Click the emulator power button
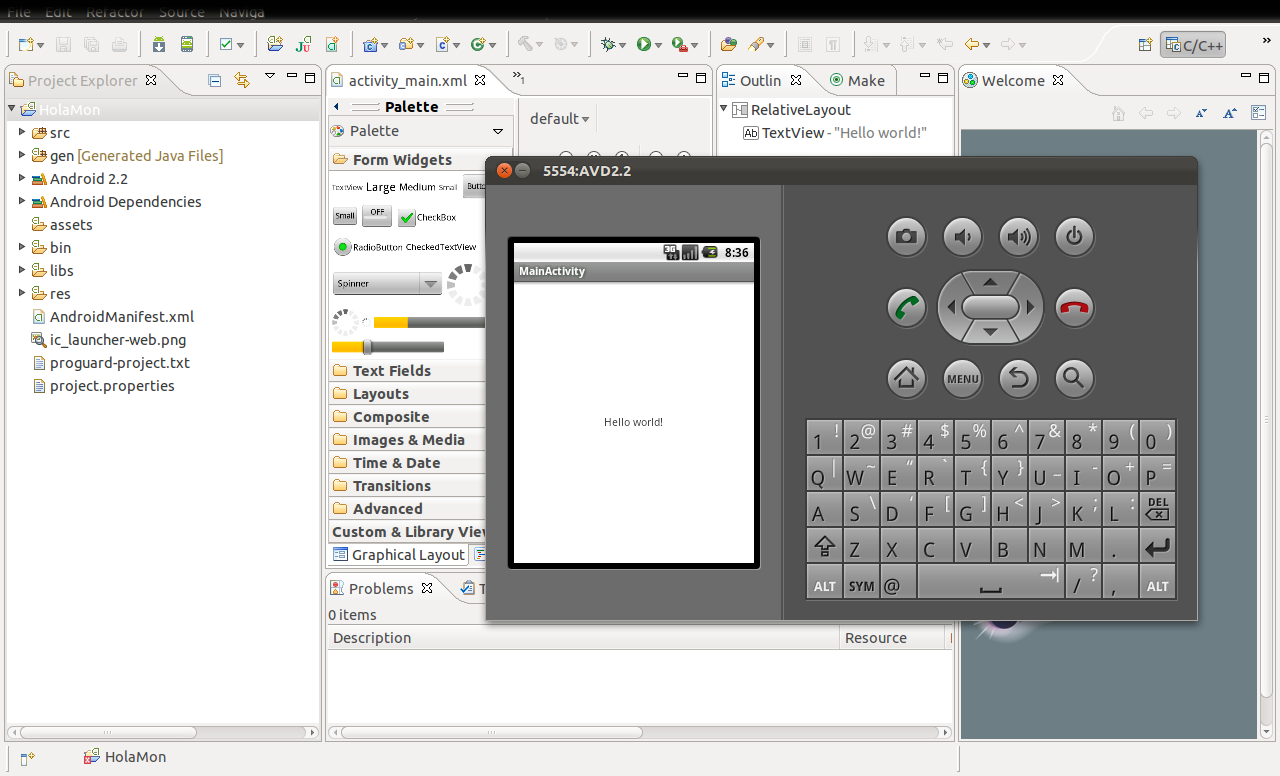 point(1073,237)
